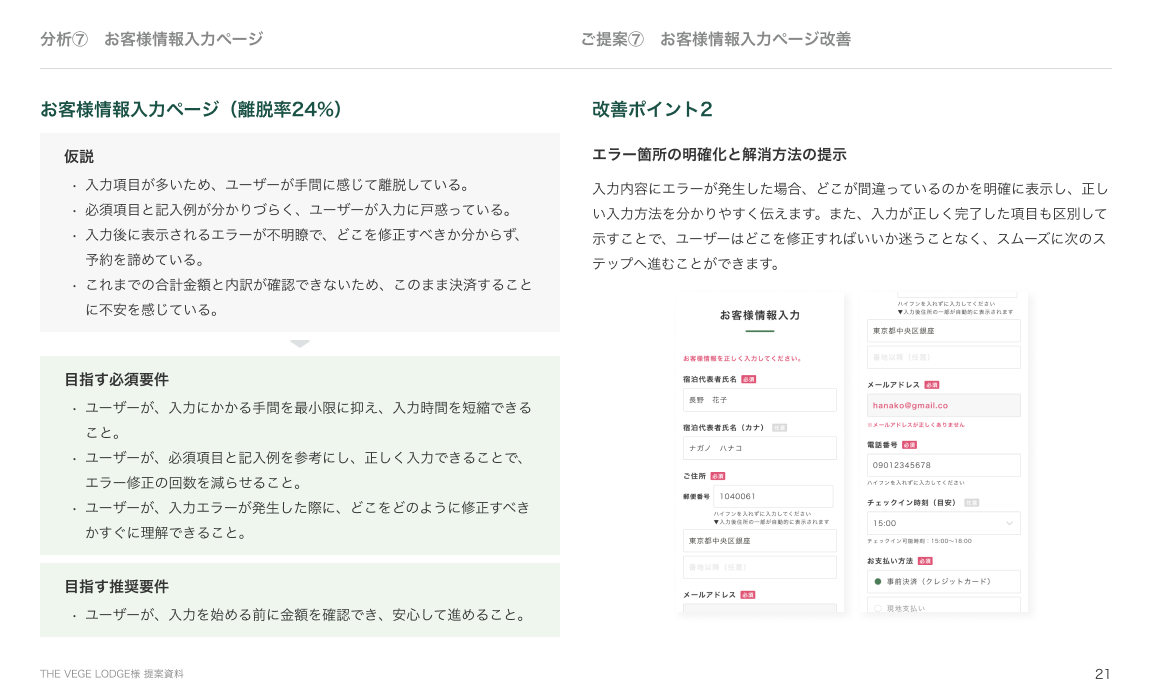This screenshot has height=700, width=1152.
Task: Click the ご提案⑦ お客様情報入力ページ改善 header
Action: (715, 39)
